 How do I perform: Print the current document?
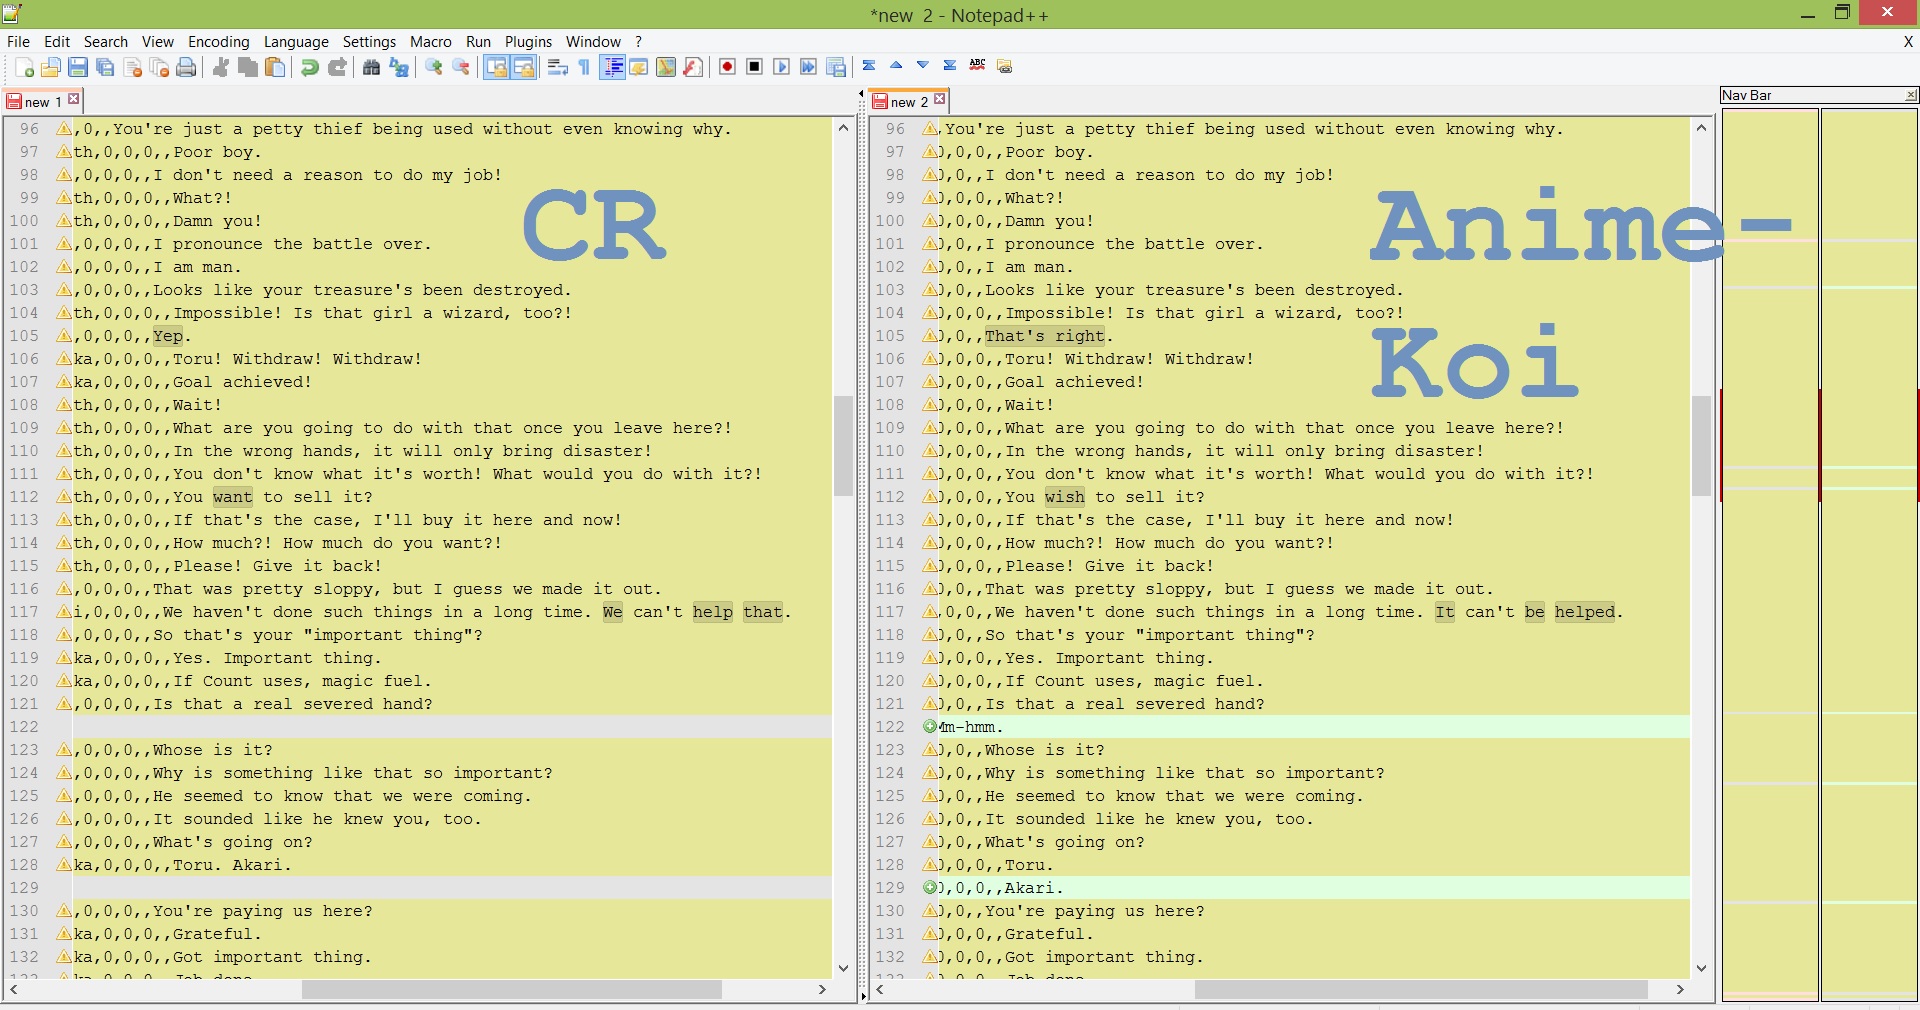[x=186, y=67]
